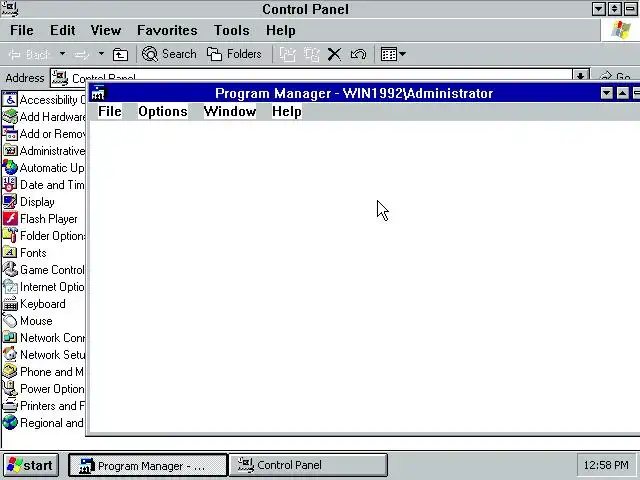Open Control Panel Help menu

click(x=280, y=30)
